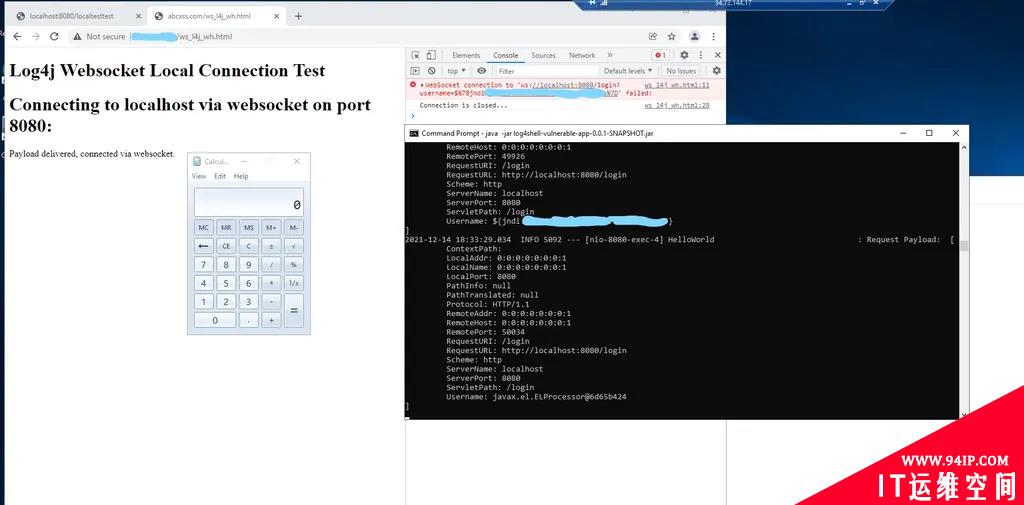The image size is (1024, 505).
Task: Click the decimal point key on Calculator
Action: tap(249, 320)
